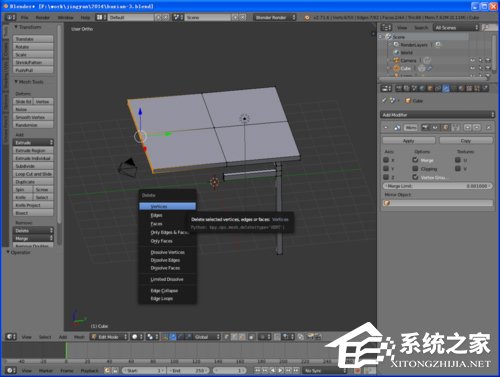Click the Mirror Object field
Screen dimensions: 500x377
pos(437,203)
